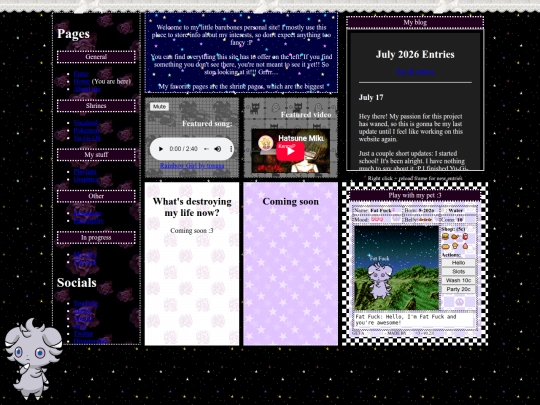Play the featured song audio
The image size is (540, 405).
pos(160,149)
